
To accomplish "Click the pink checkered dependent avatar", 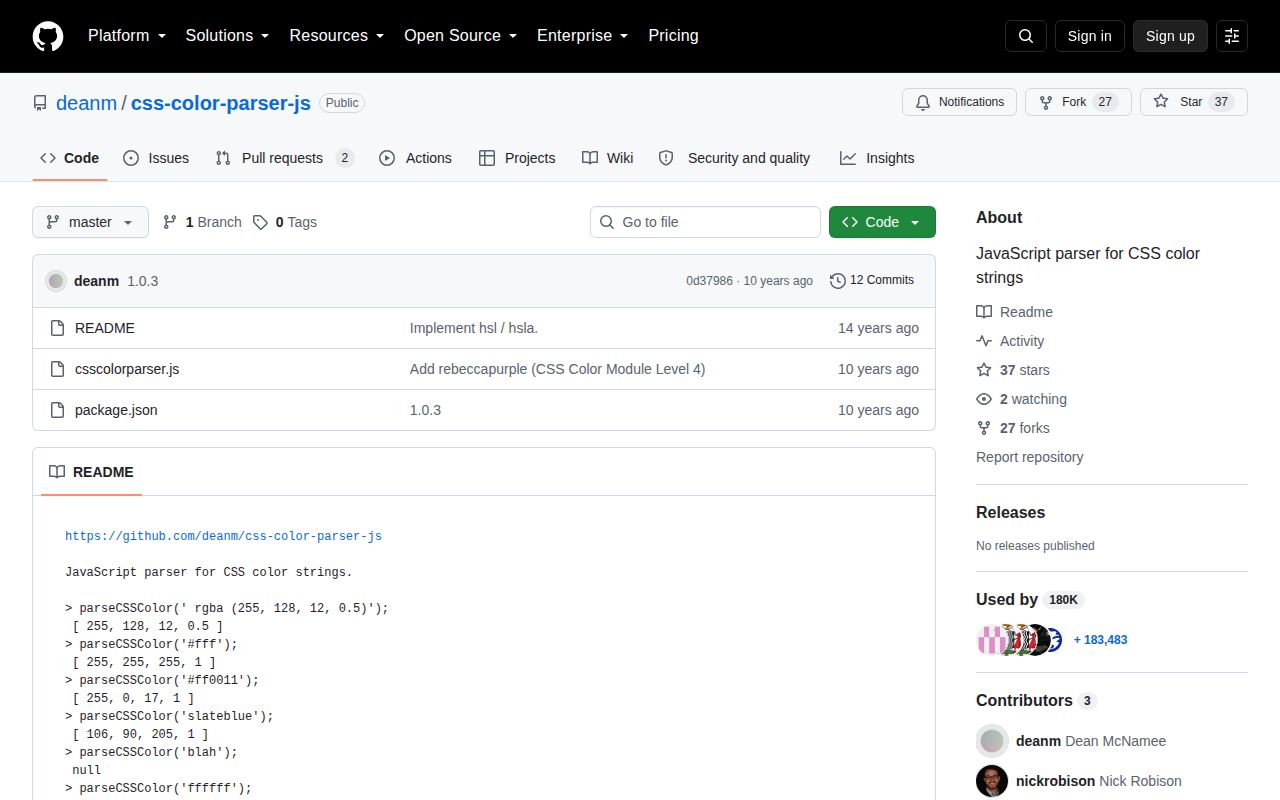I will pos(991,640).
